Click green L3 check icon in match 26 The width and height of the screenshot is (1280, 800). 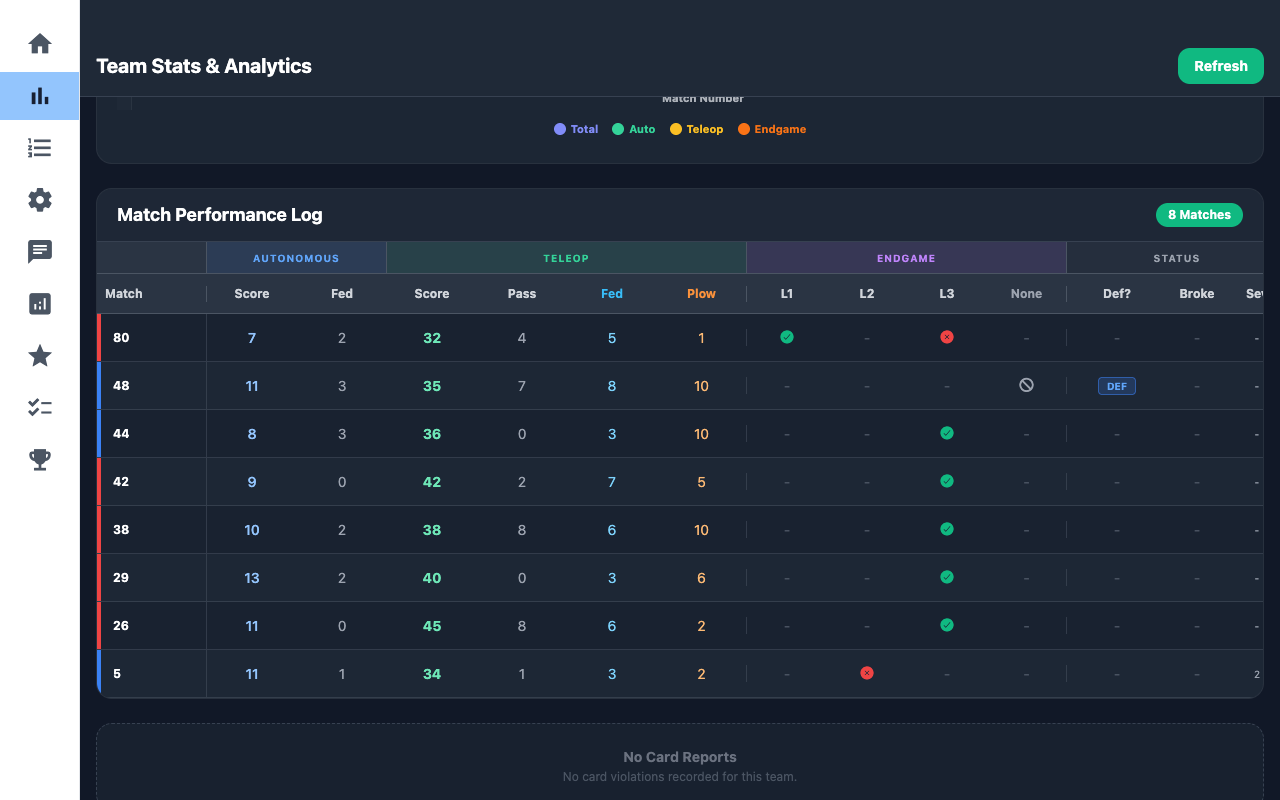(947, 625)
